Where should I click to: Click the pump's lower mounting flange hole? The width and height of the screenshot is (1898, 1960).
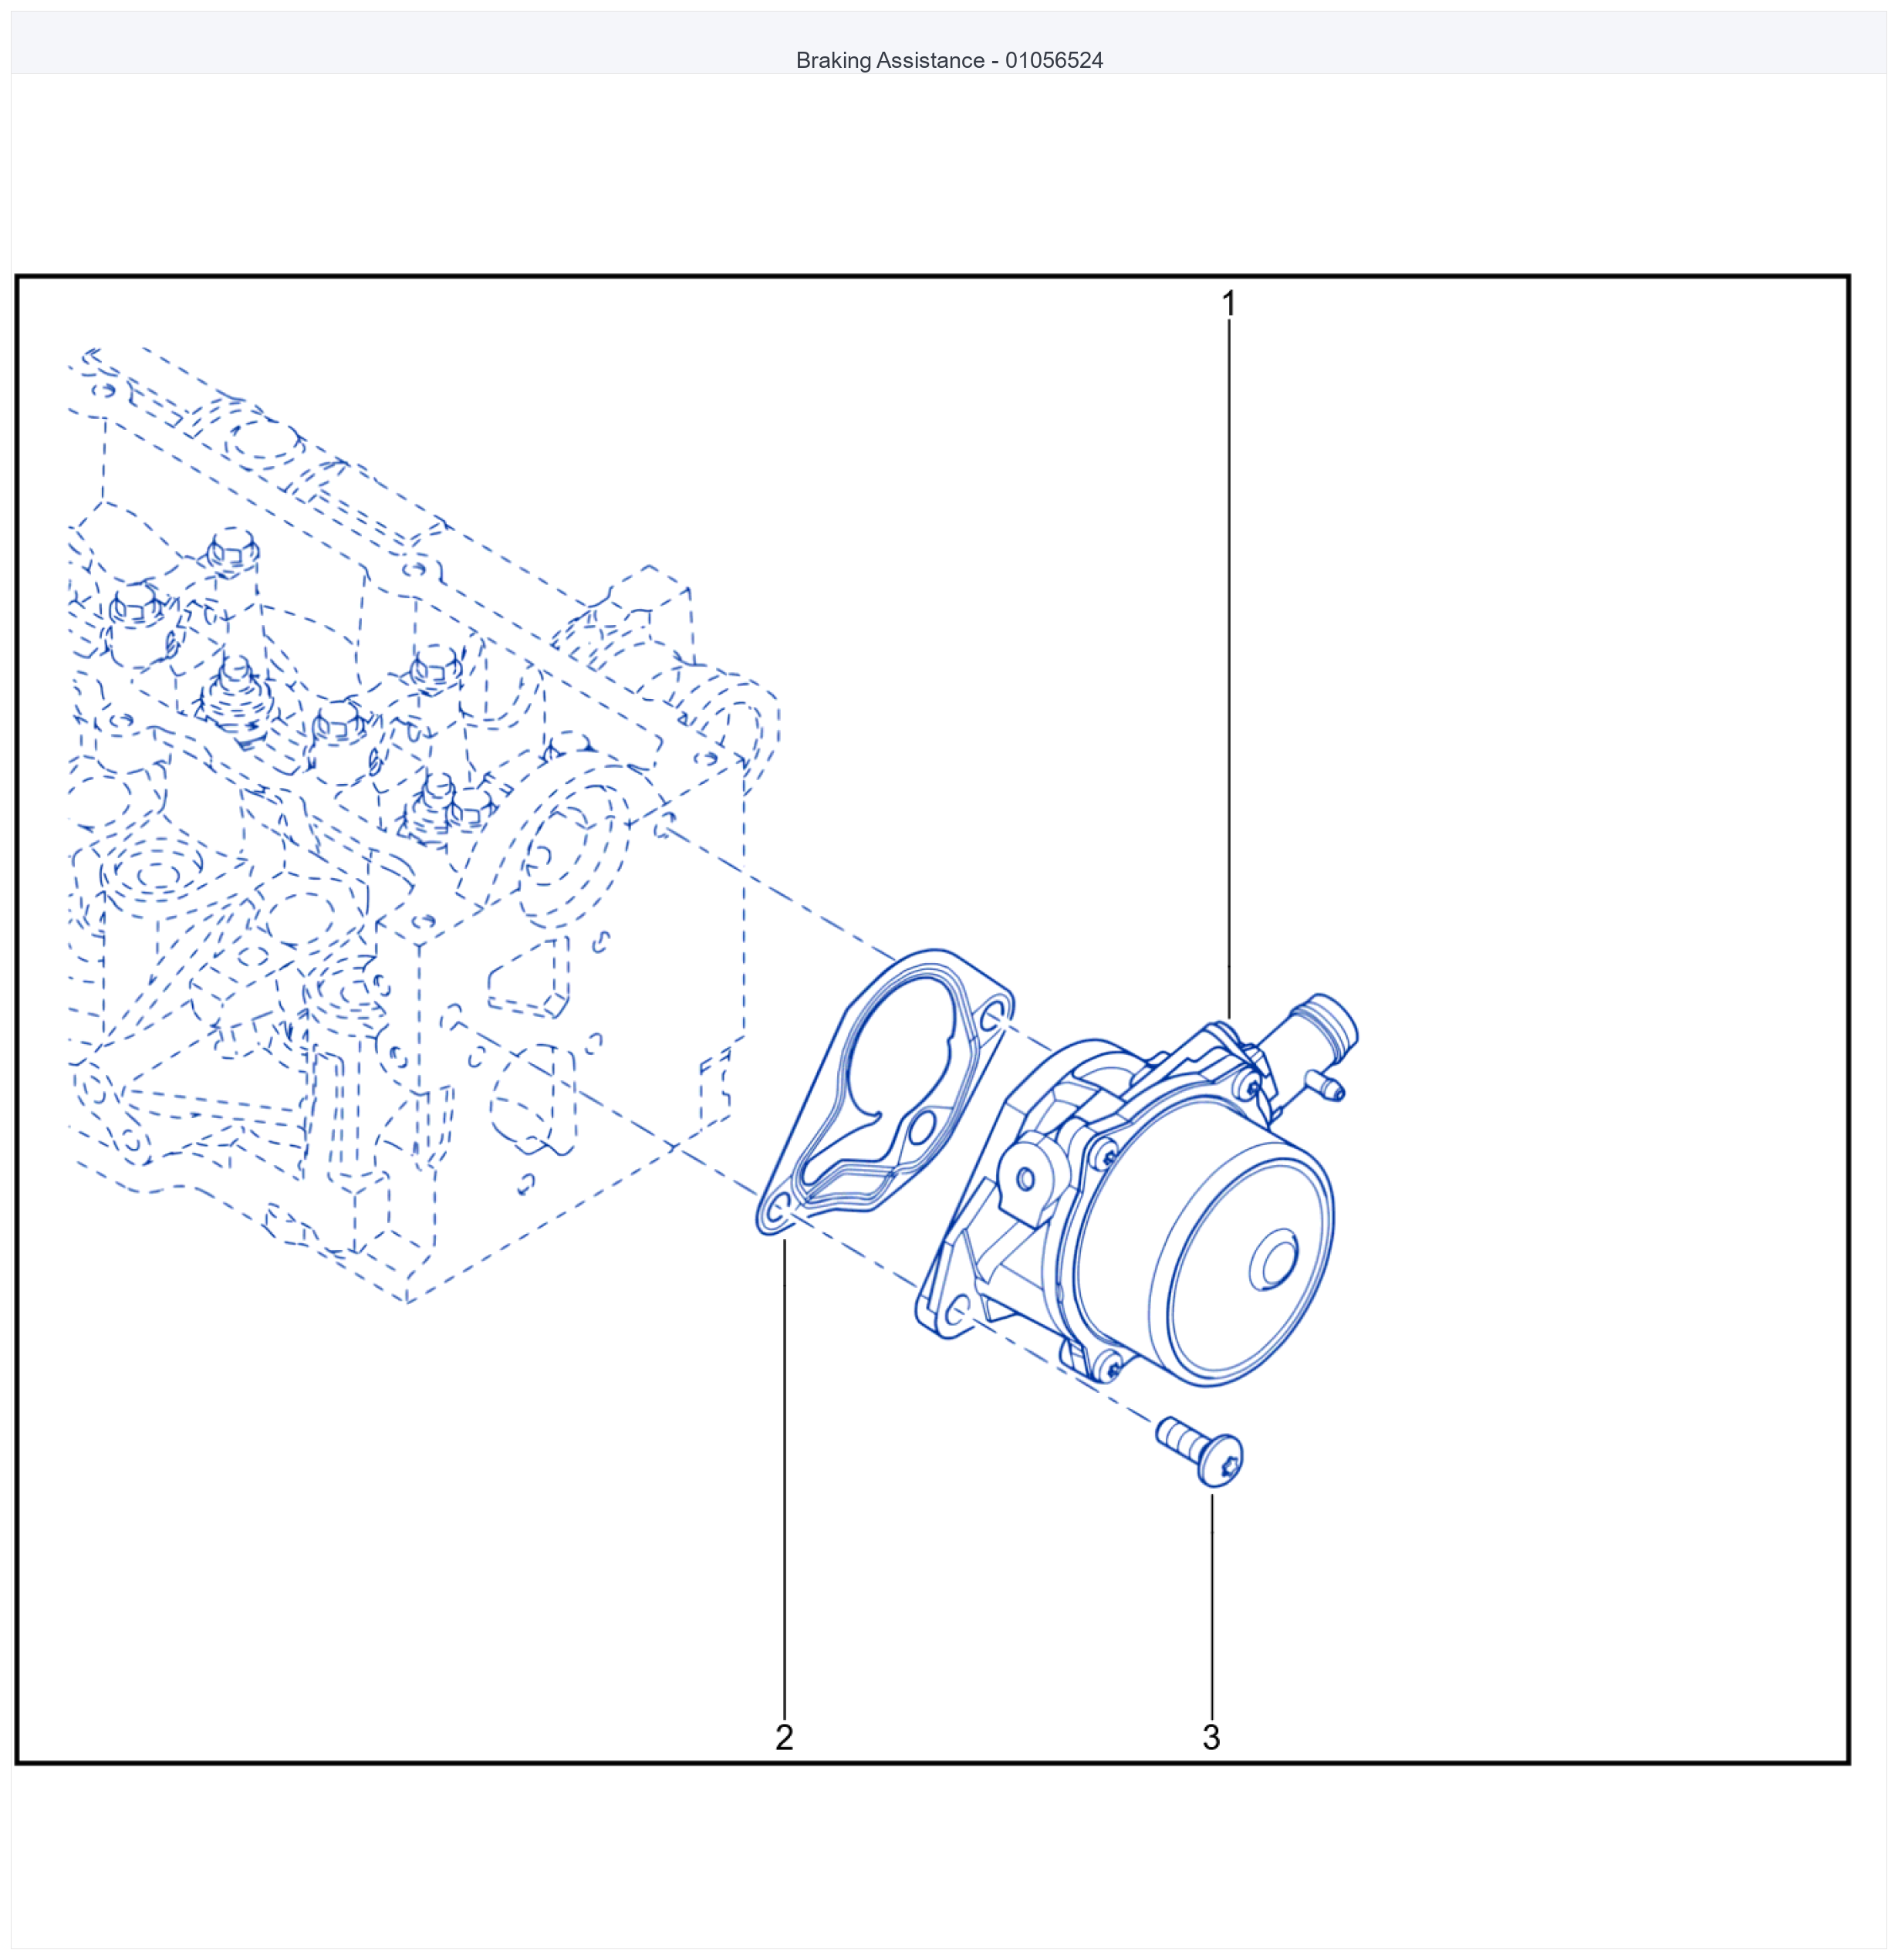click(x=957, y=1309)
